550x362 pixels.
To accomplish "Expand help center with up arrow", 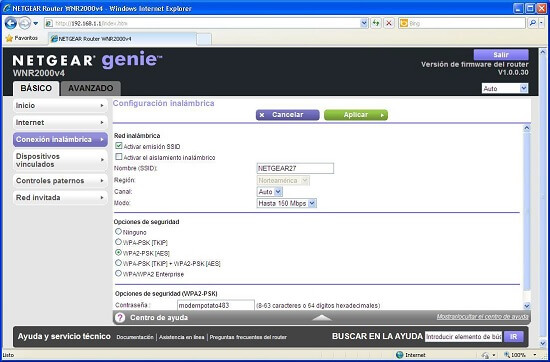I will coord(322,317).
